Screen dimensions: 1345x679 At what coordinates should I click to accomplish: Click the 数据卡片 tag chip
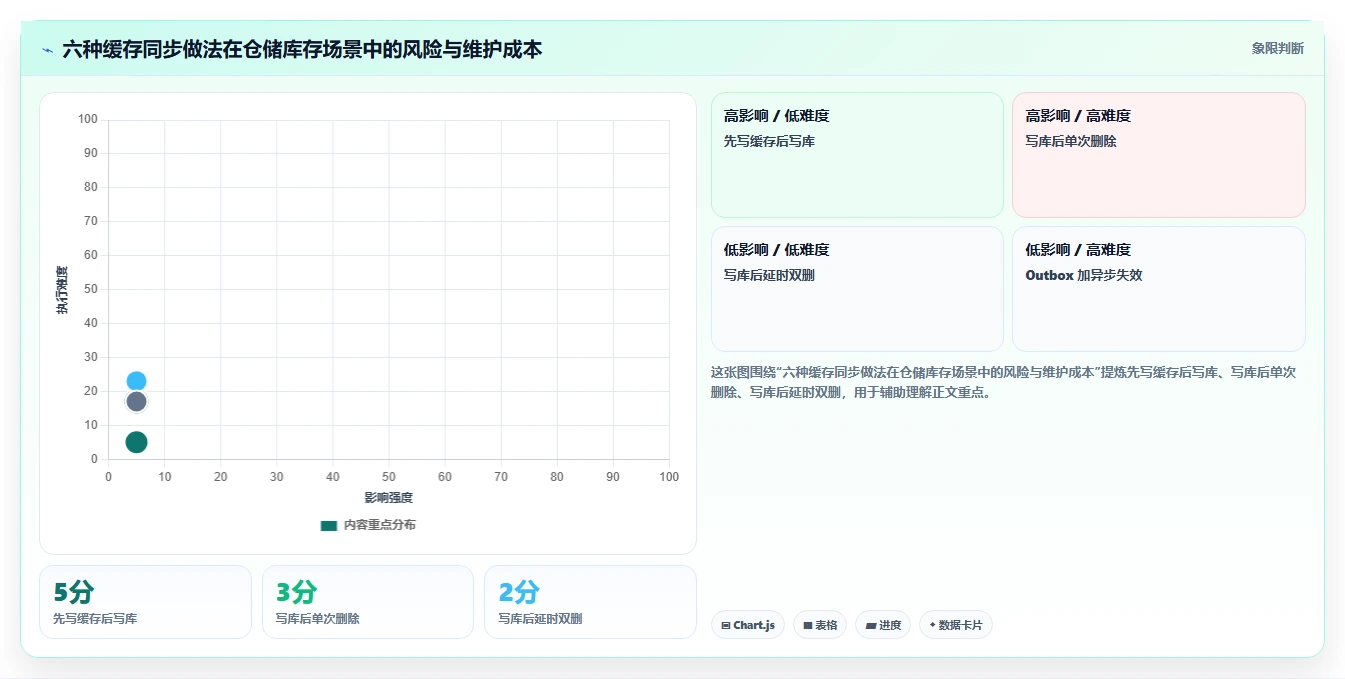tap(956, 625)
